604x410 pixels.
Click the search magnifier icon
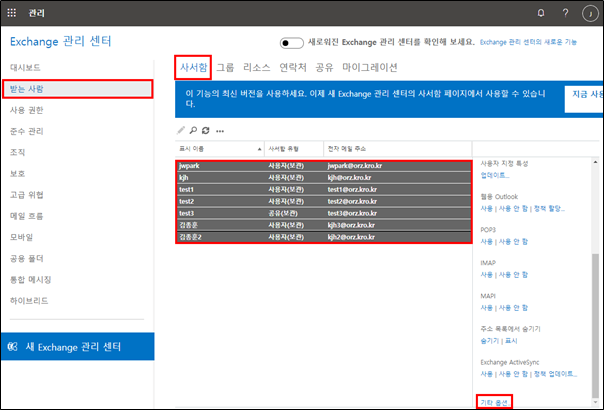point(193,130)
